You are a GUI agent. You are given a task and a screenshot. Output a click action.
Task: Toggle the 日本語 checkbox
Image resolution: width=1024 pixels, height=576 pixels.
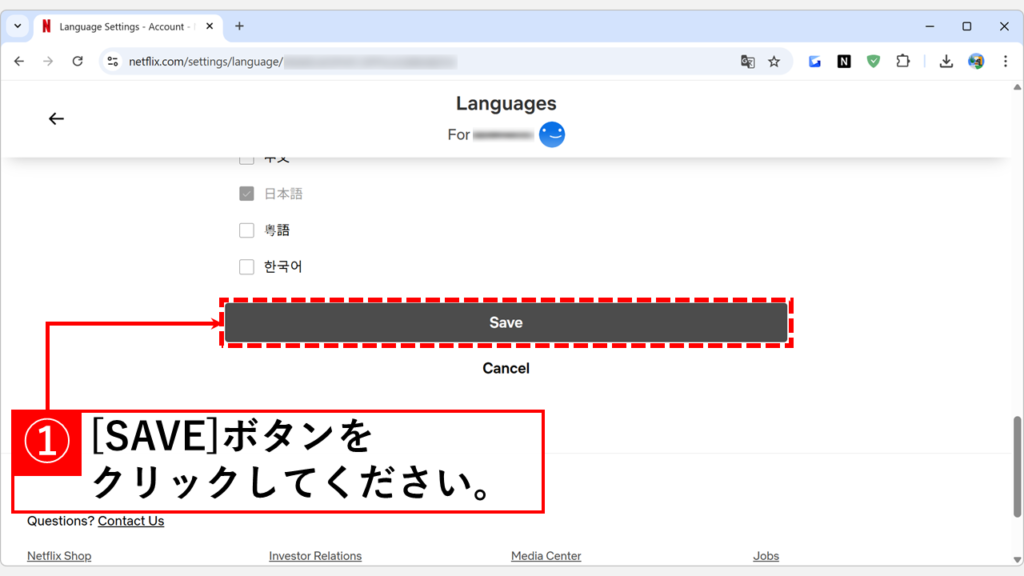coord(246,194)
